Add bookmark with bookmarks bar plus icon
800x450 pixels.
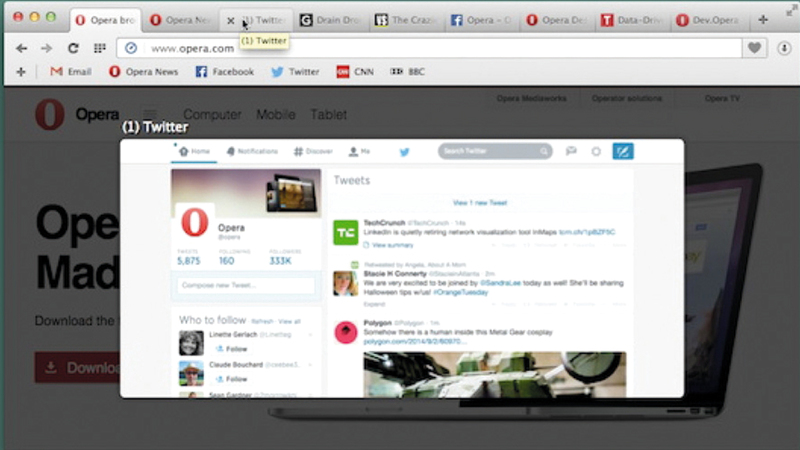click(21, 72)
